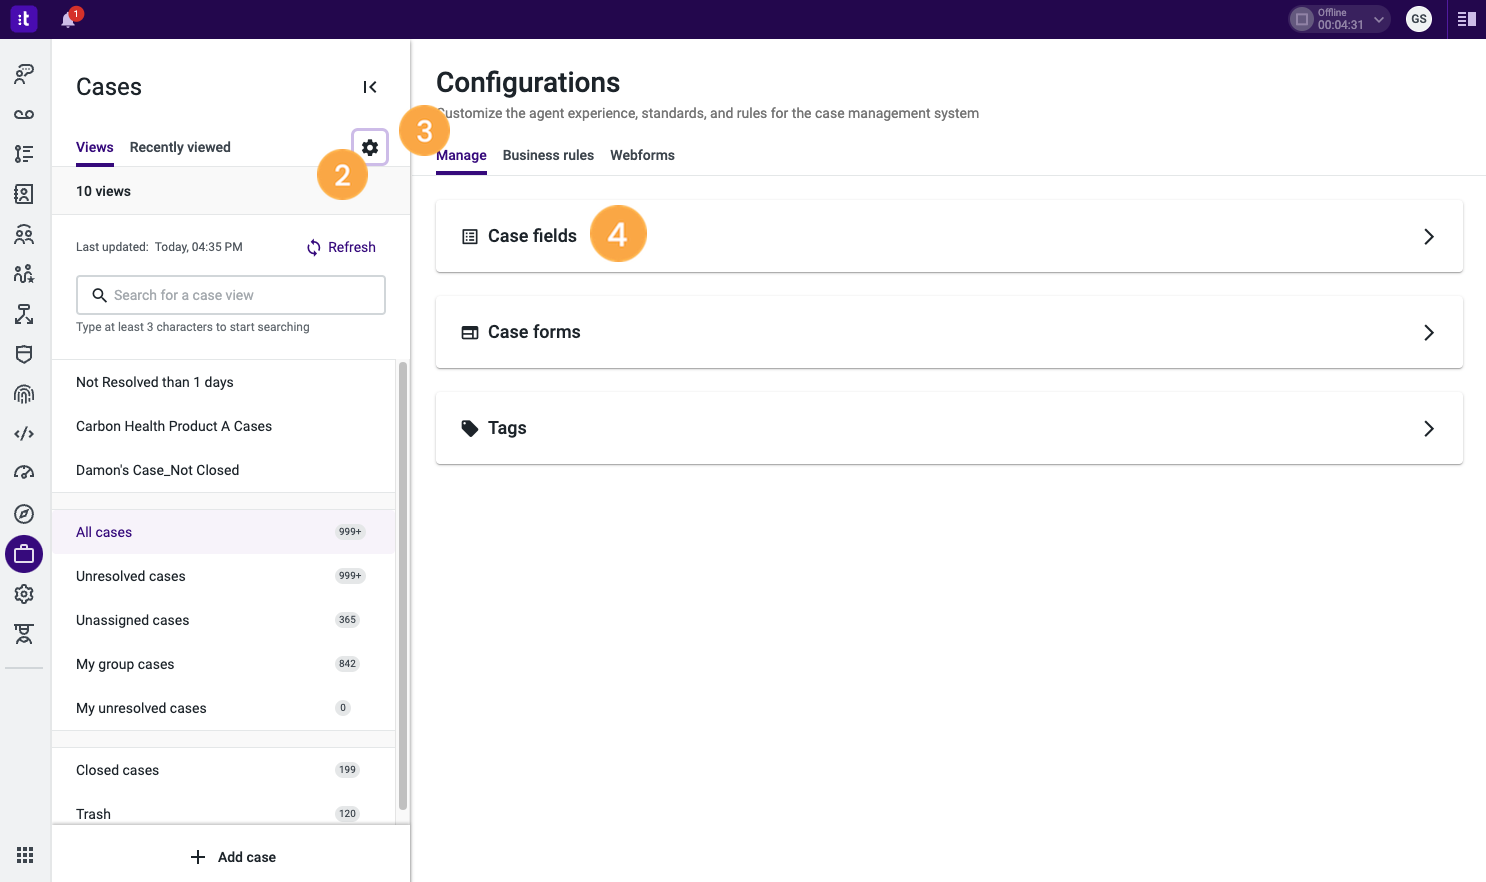Click the Refresh button
The image size is (1486, 882).
[341, 247]
